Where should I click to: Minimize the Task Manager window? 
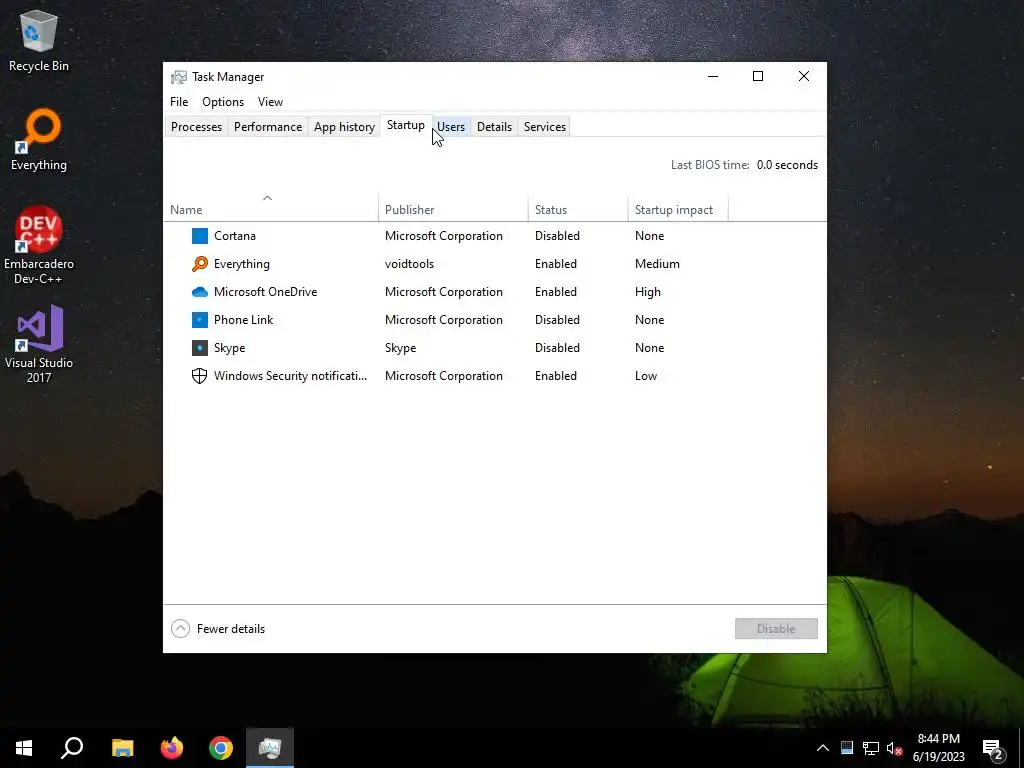[x=713, y=76]
